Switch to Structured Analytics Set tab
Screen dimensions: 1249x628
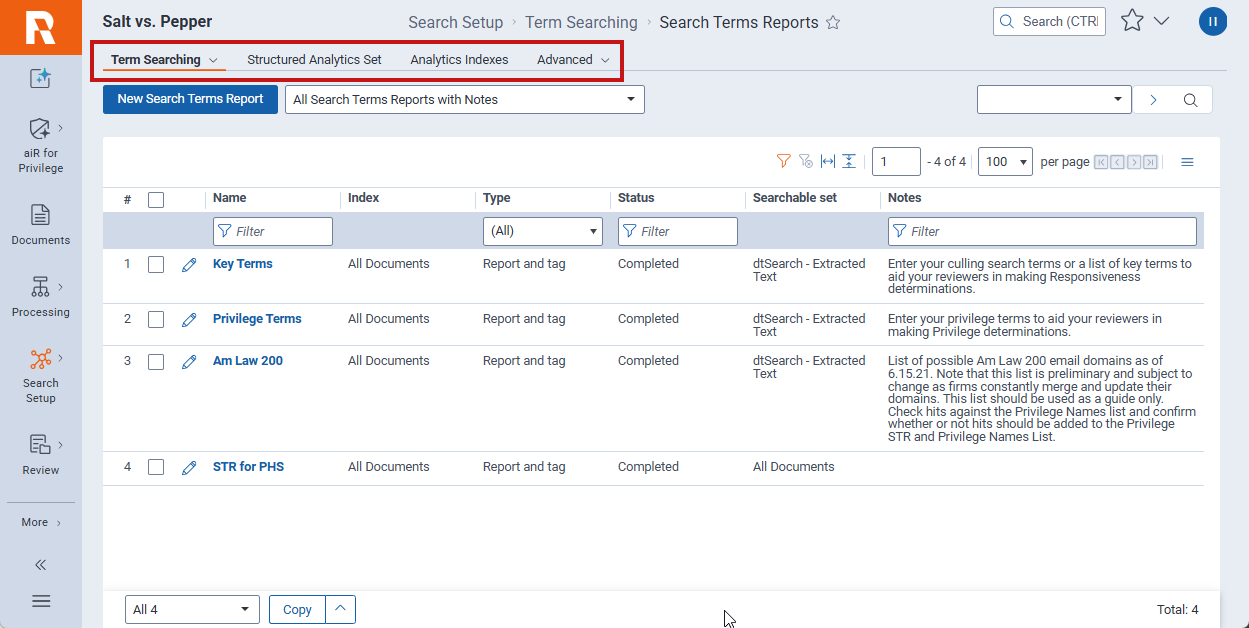pyautogui.click(x=314, y=60)
